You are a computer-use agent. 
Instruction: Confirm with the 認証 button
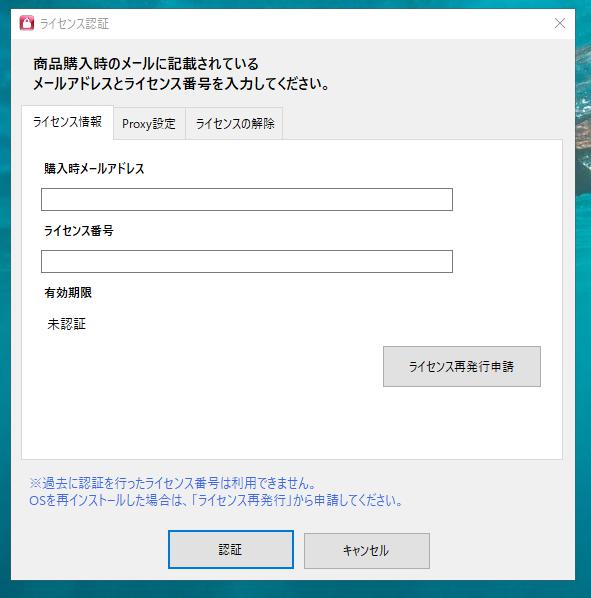tap(231, 550)
